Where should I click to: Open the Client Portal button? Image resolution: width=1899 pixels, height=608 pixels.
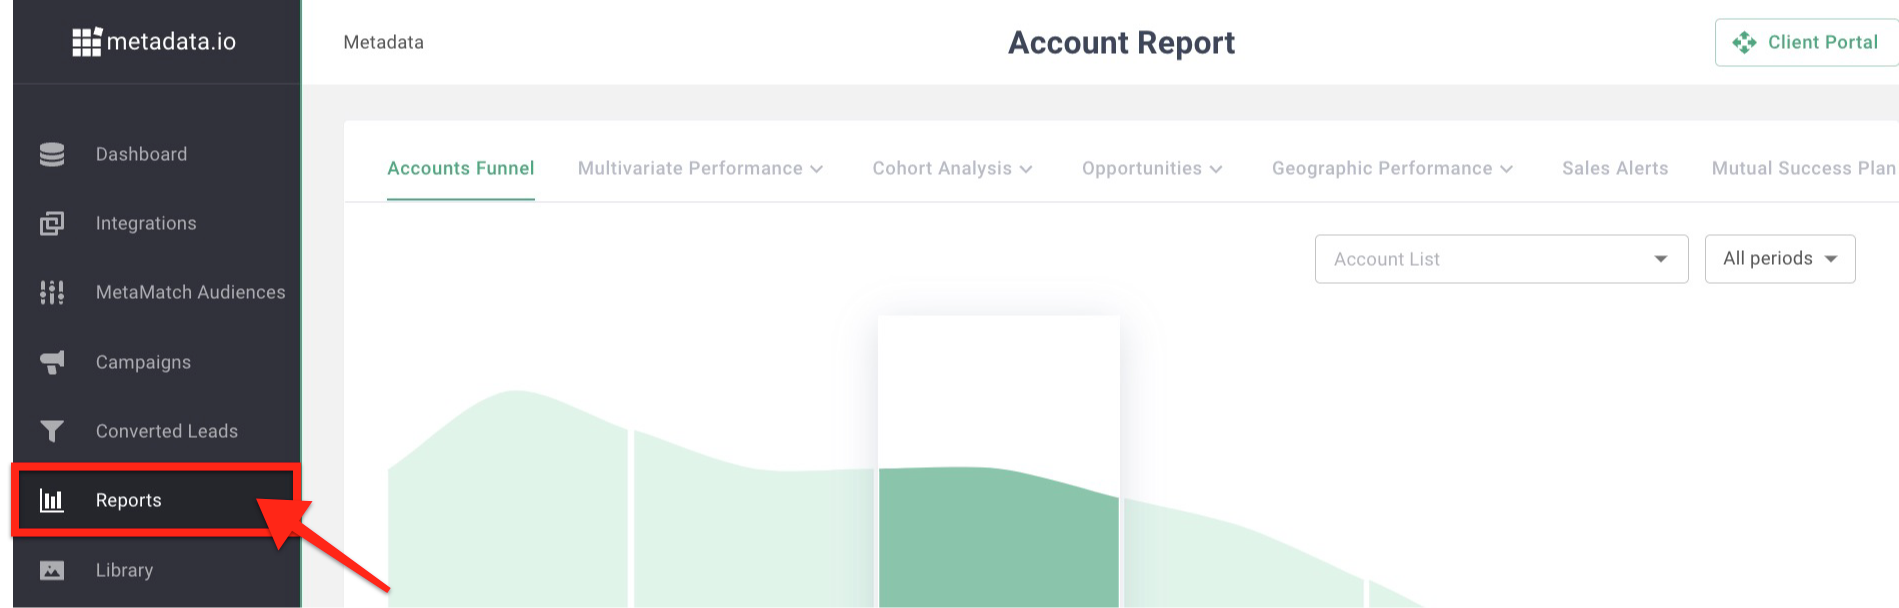(1807, 43)
